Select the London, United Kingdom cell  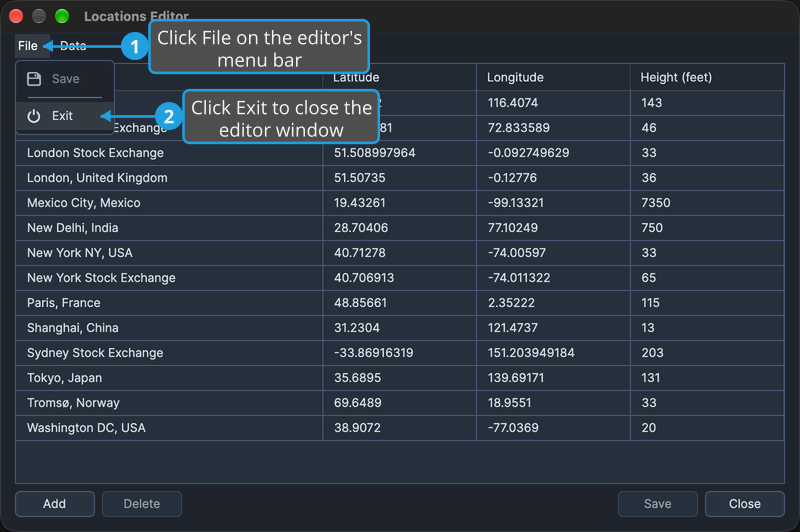pyautogui.click(x=169, y=178)
